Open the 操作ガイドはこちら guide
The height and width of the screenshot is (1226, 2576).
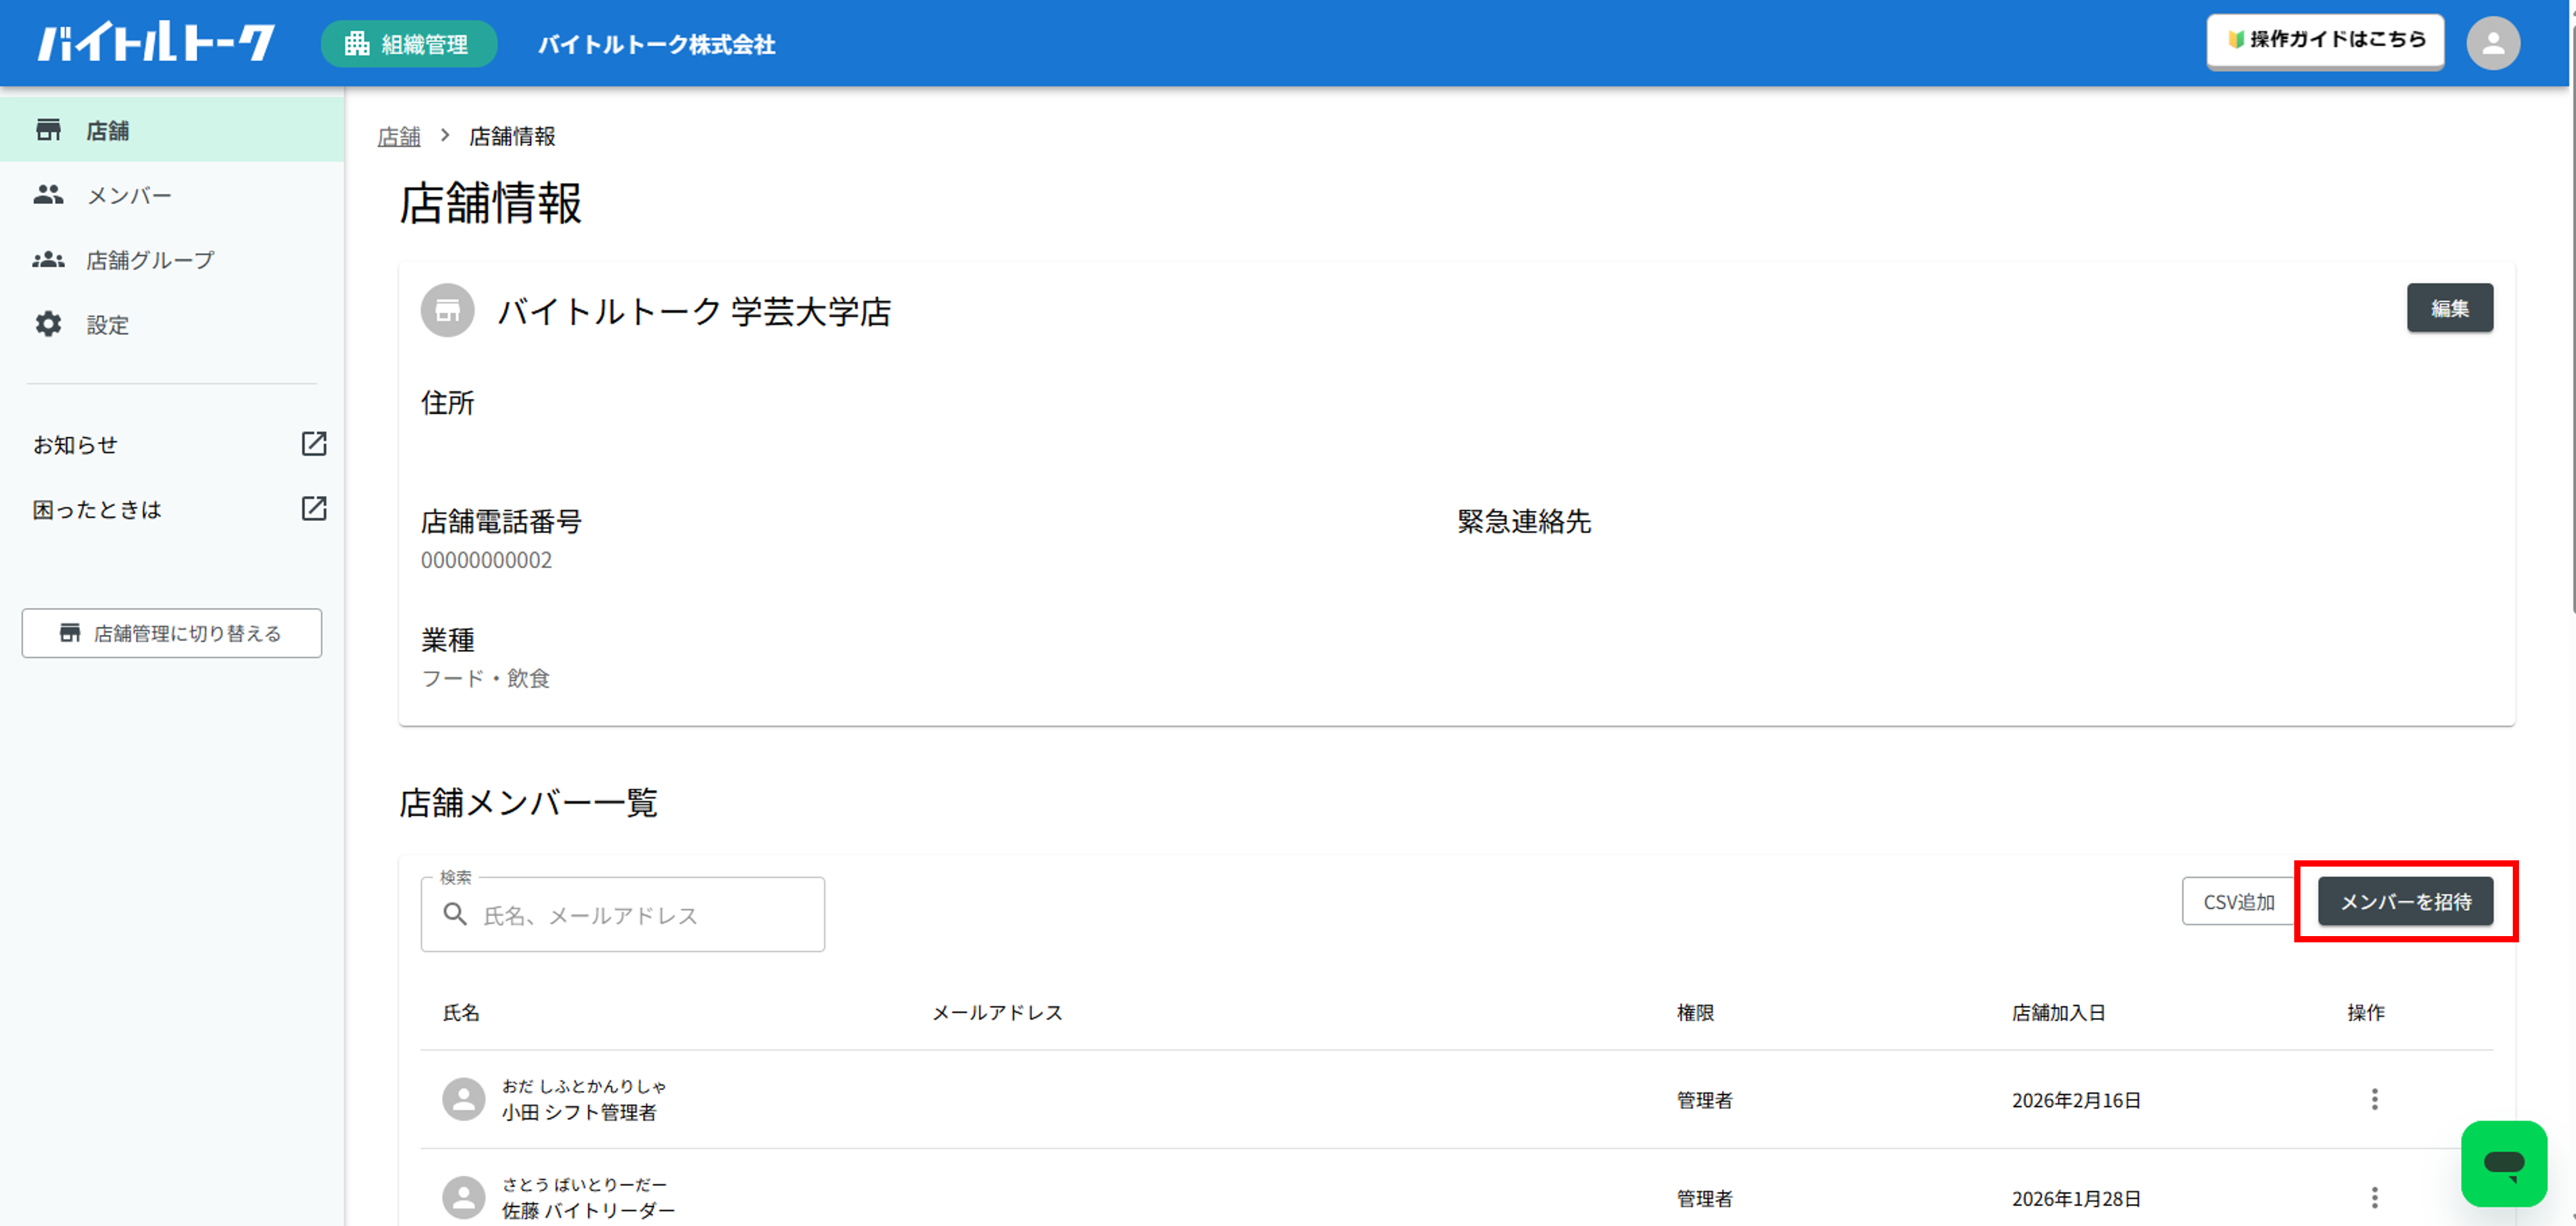tap(2325, 40)
